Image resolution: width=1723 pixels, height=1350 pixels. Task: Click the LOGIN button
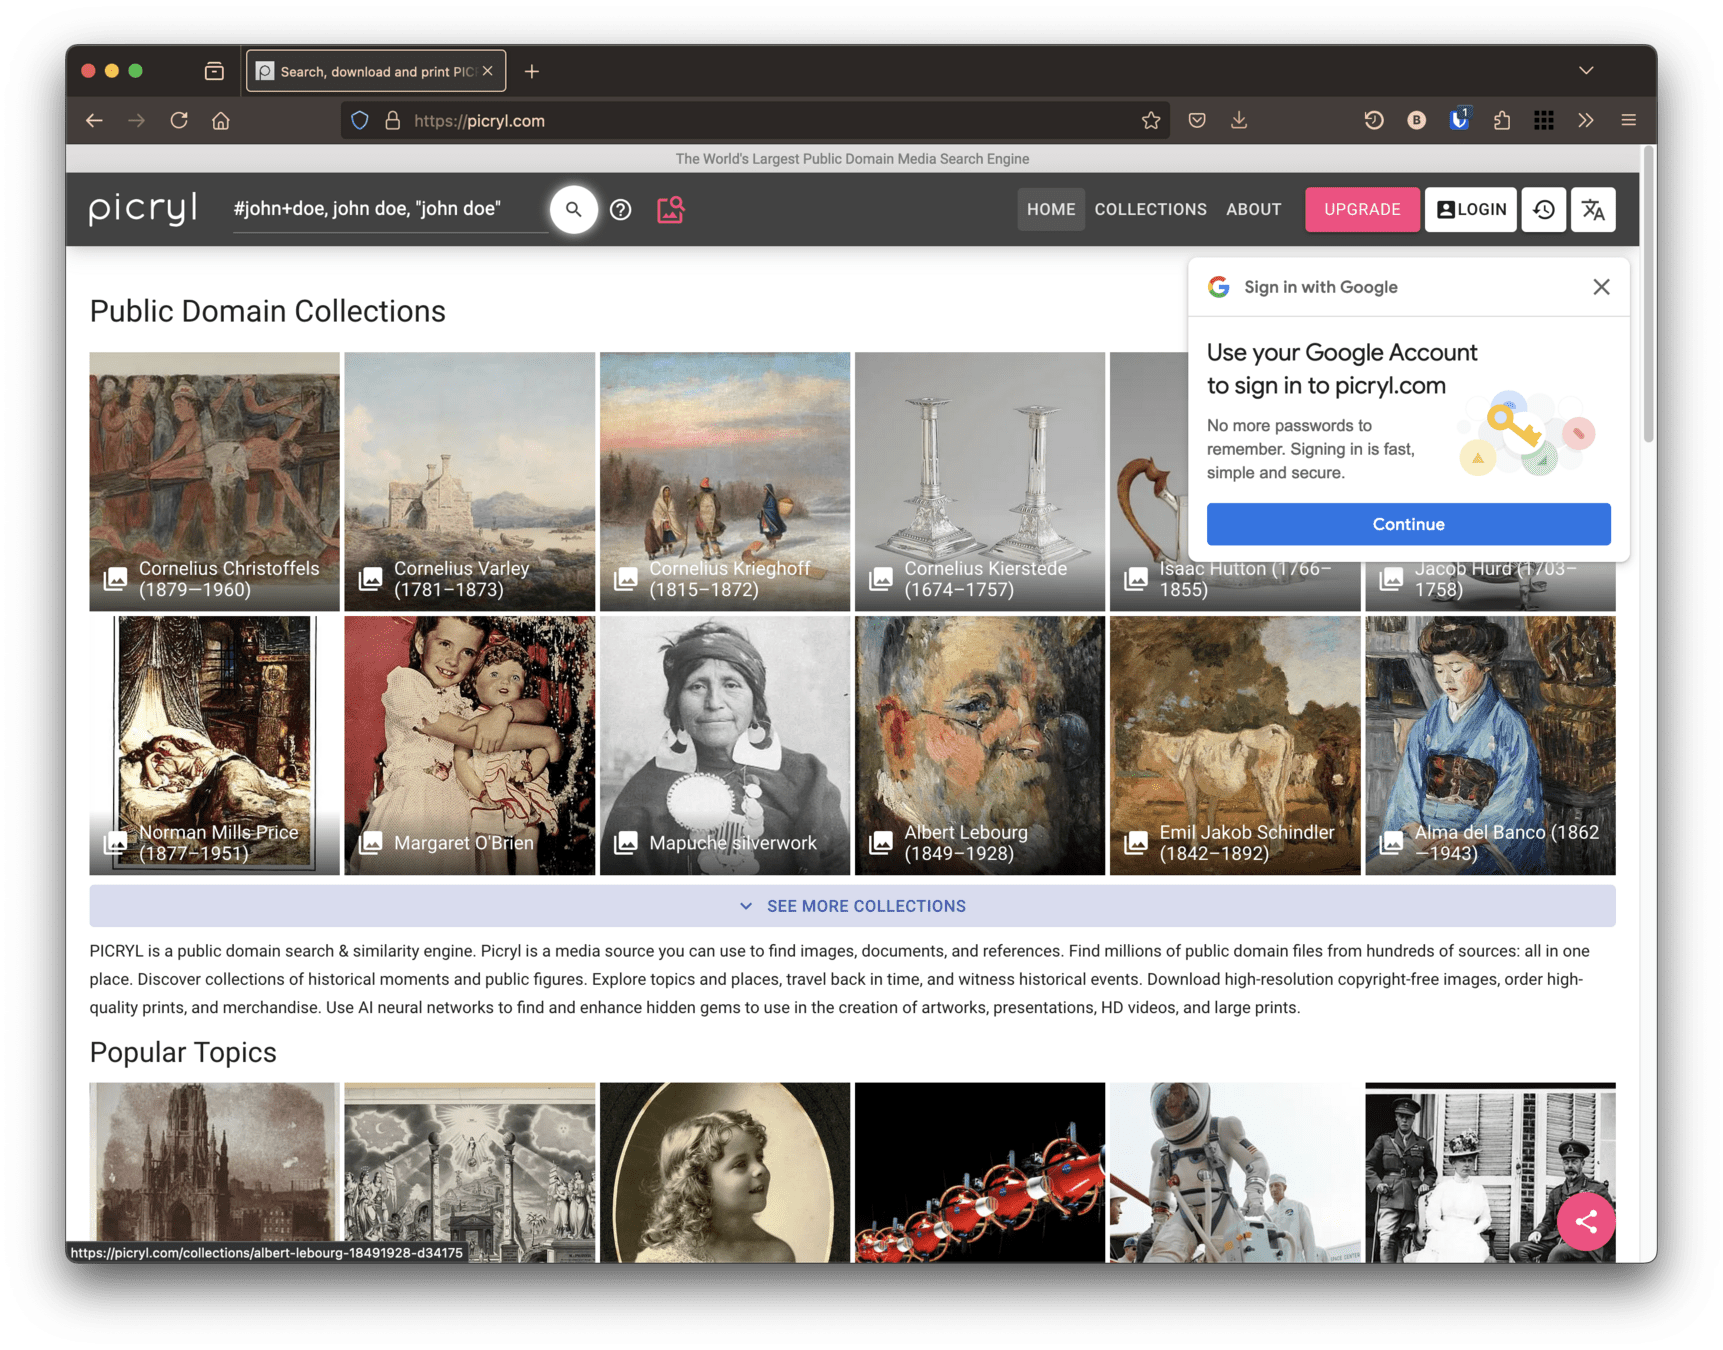[1471, 209]
